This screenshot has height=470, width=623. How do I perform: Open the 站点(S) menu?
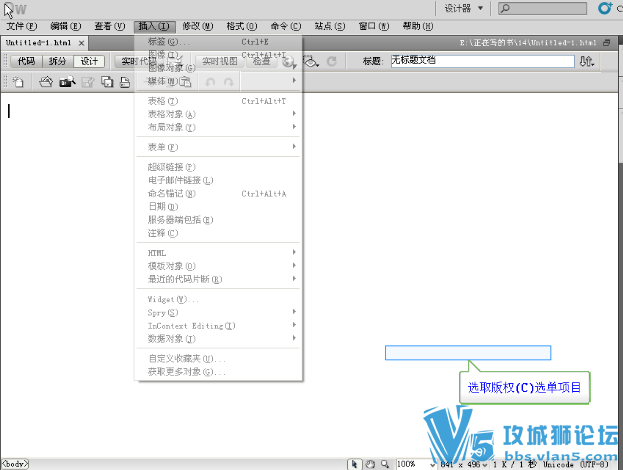(329, 26)
